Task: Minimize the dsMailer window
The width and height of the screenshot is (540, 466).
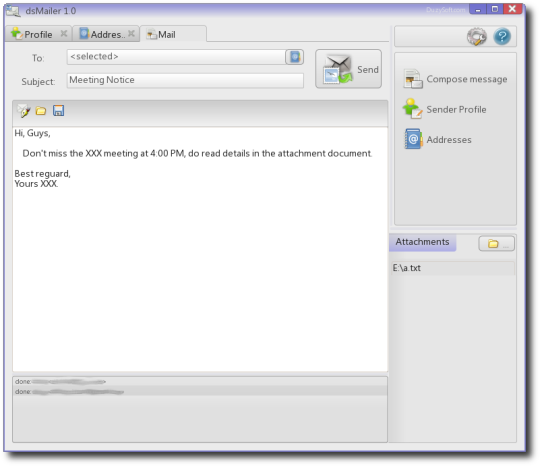Action: [478, 9]
